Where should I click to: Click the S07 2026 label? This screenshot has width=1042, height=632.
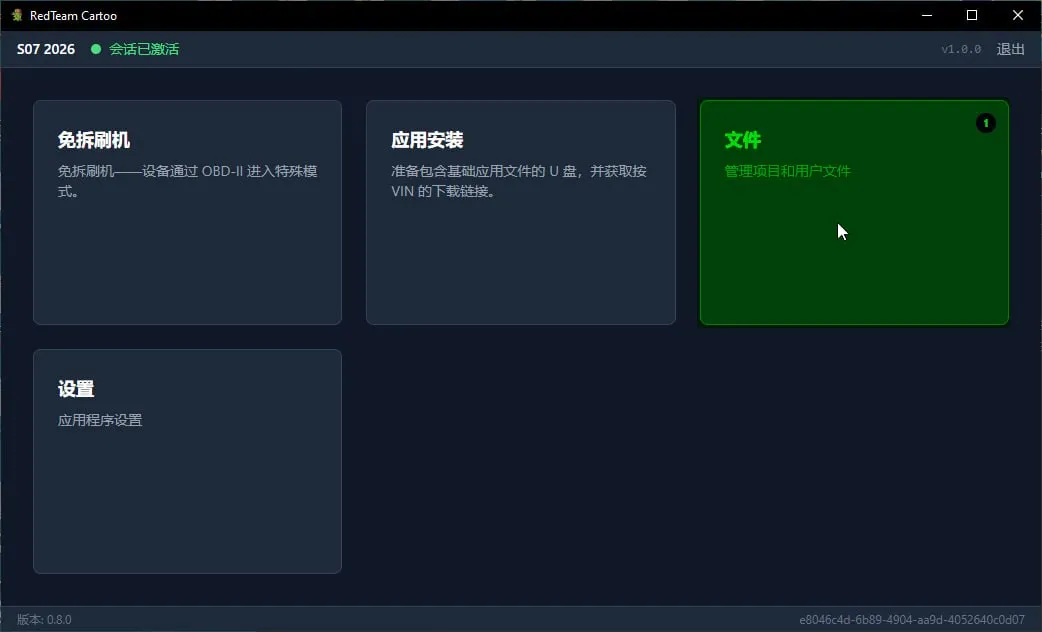[x=46, y=49]
